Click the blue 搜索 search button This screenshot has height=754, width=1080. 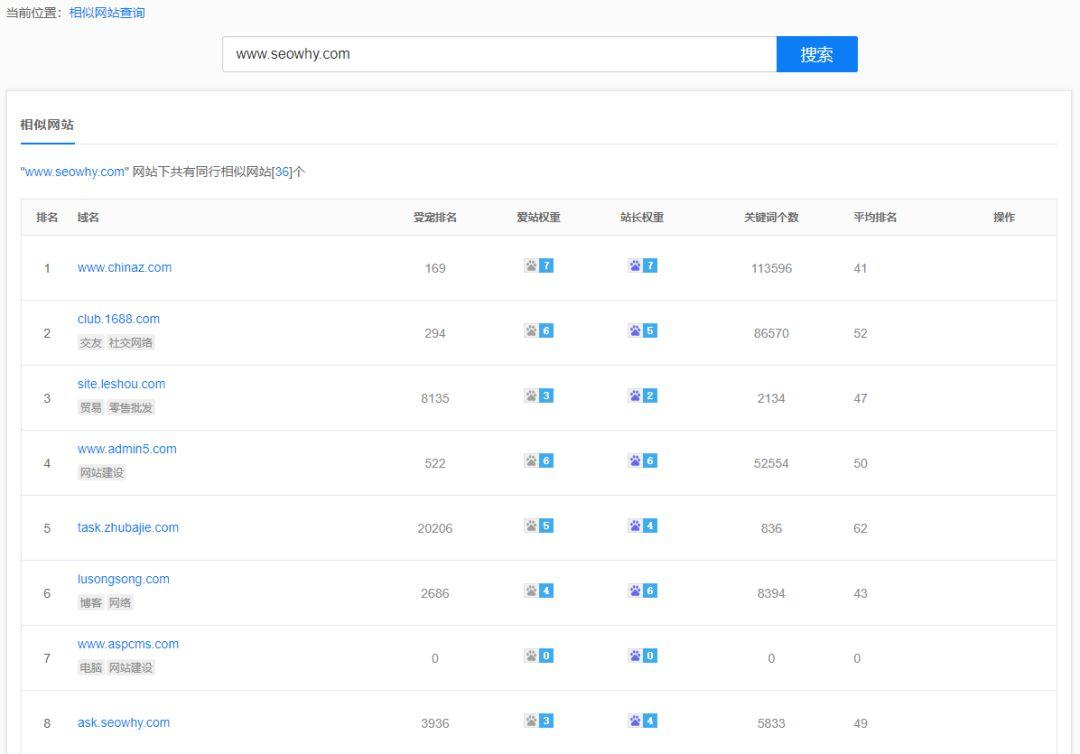click(817, 54)
